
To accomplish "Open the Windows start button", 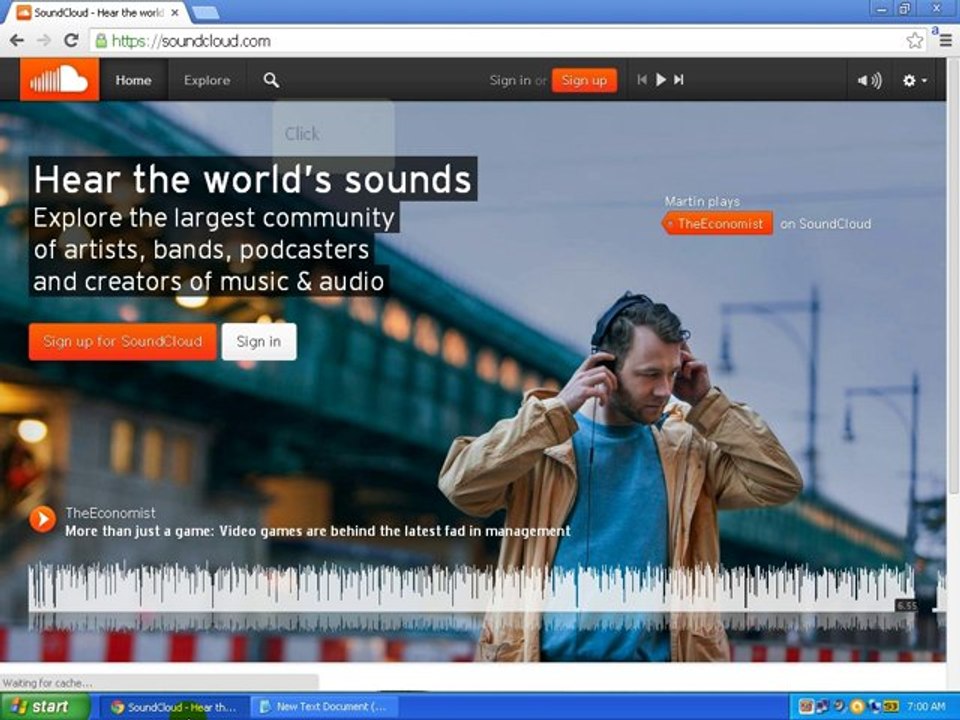I will 45,707.
